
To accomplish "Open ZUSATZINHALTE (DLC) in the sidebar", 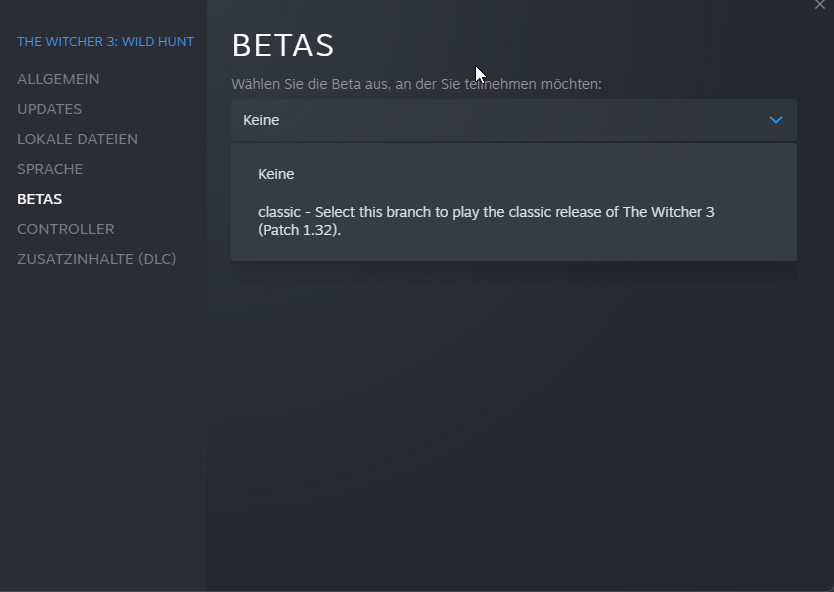I will pos(96,259).
